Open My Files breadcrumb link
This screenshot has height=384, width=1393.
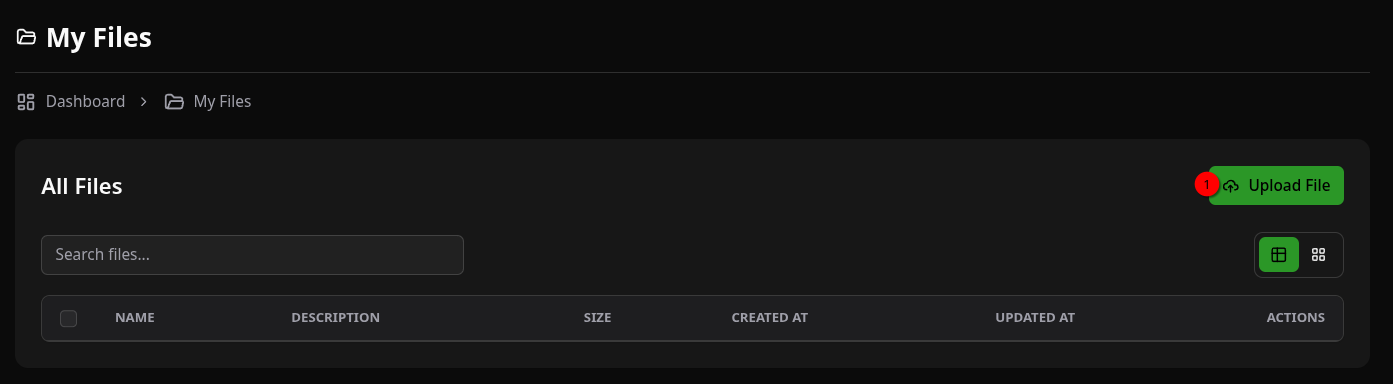coord(222,101)
